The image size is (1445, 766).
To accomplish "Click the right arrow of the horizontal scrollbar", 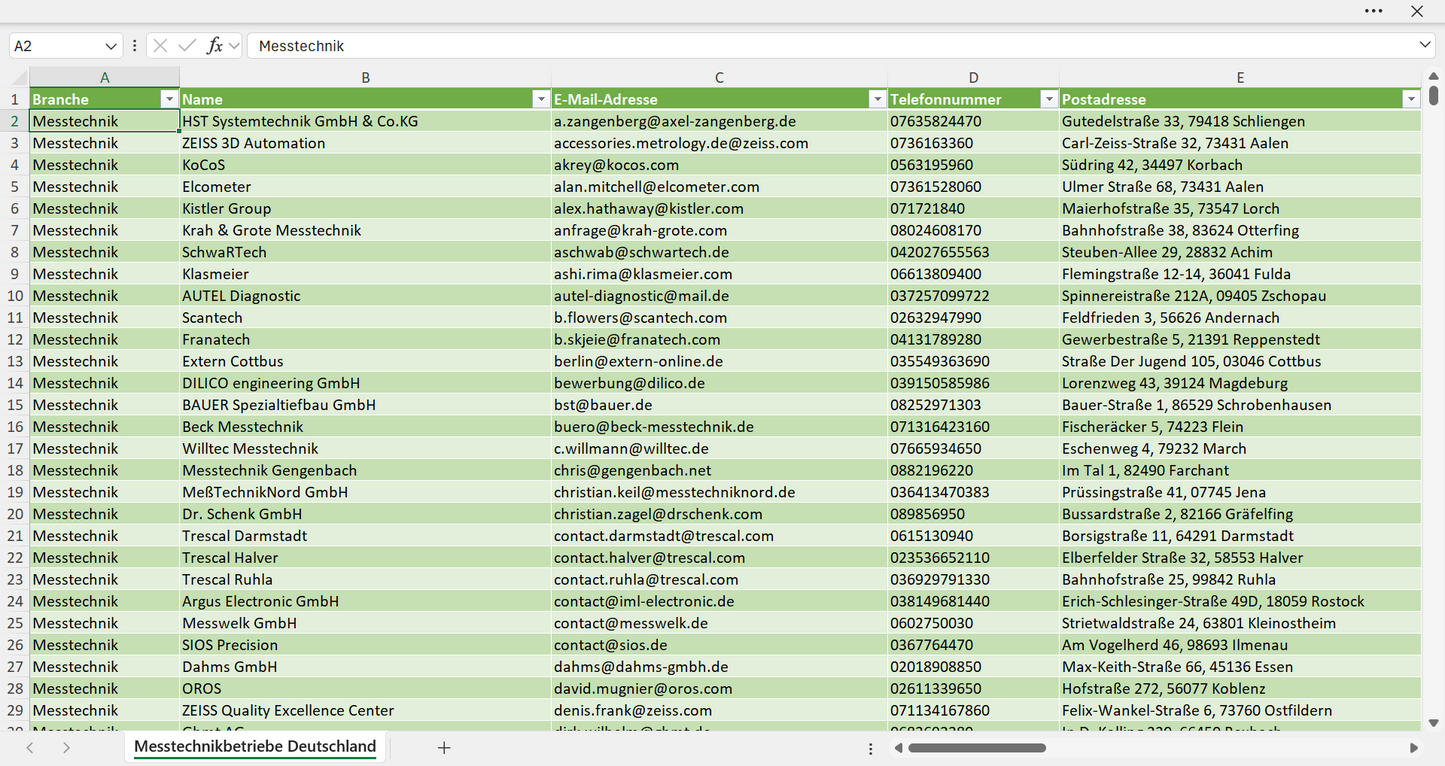I will point(1414,748).
